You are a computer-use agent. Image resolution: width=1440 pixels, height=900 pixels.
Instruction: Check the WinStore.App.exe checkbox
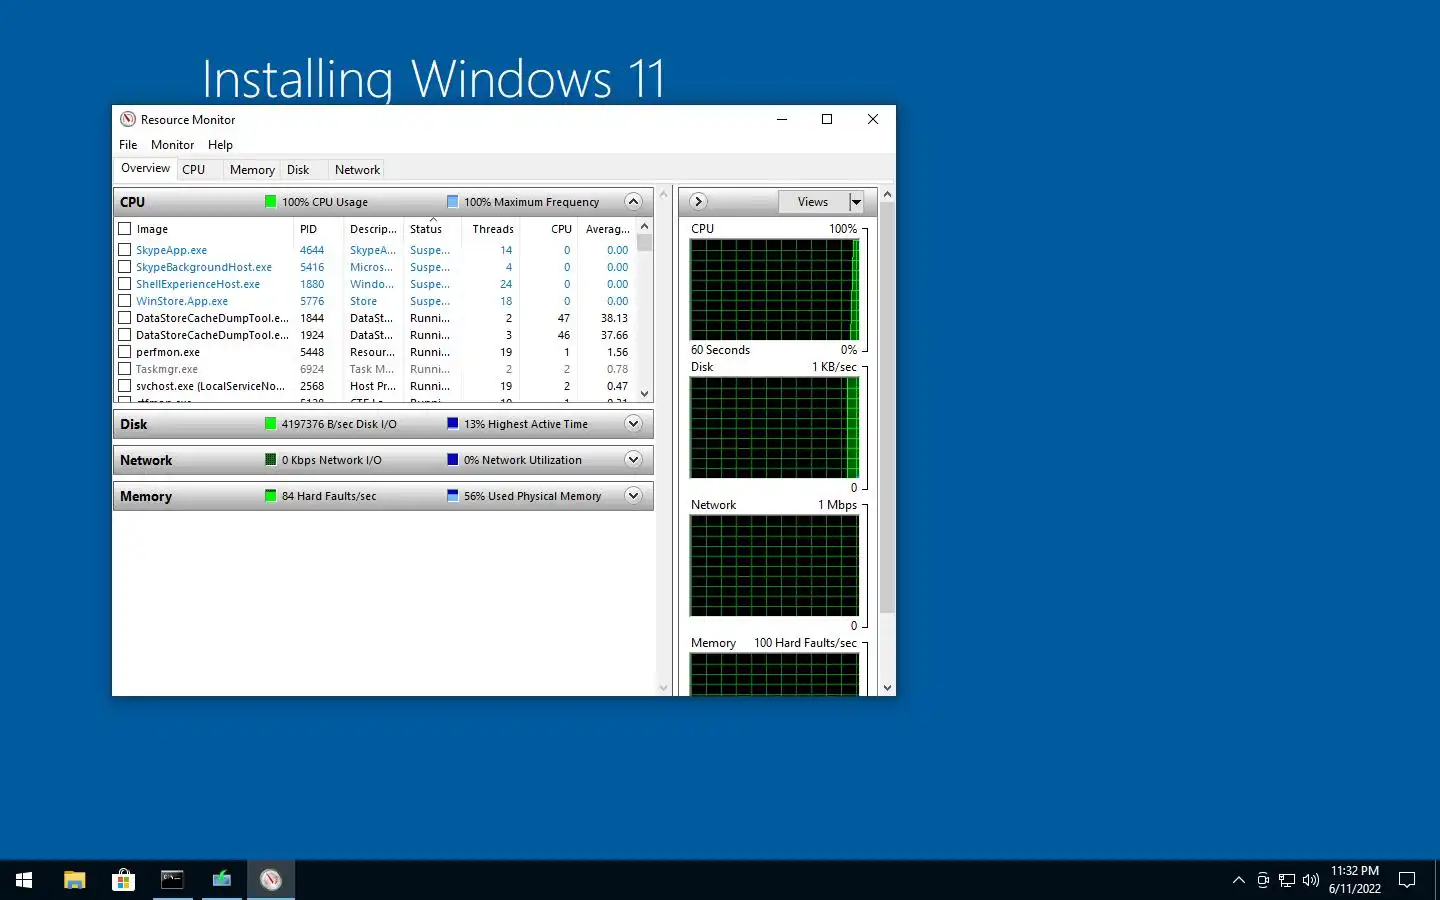[125, 301]
